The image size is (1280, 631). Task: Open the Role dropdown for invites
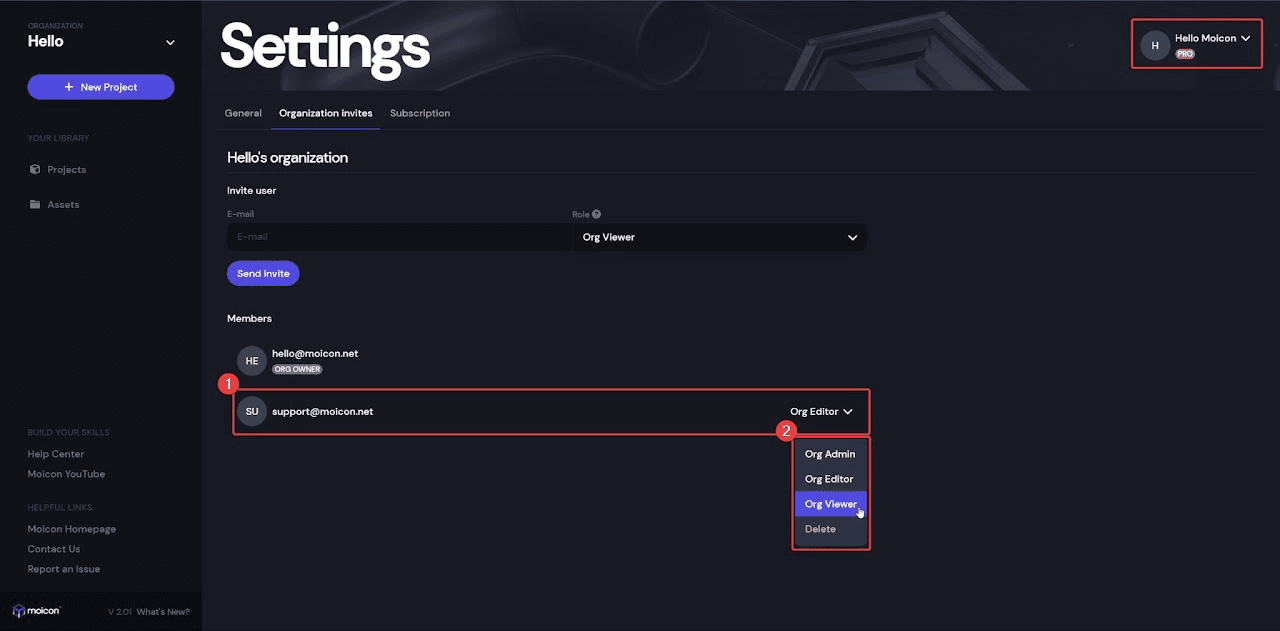point(719,237)
